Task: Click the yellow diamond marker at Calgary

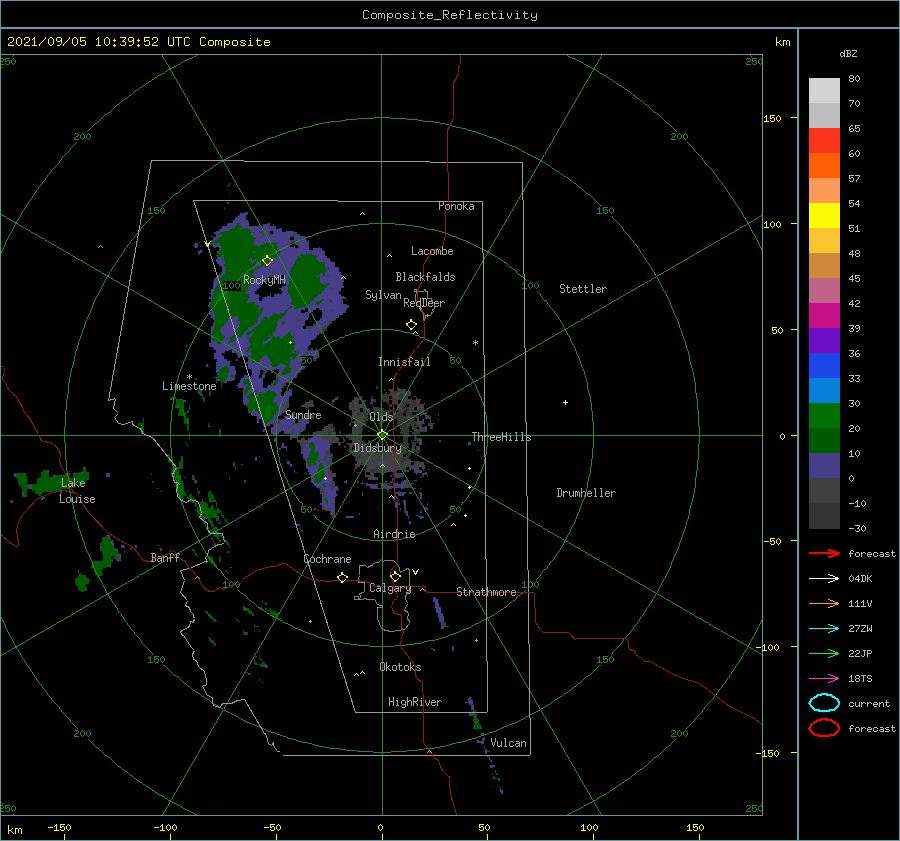Action: pyautogui.click(x=395, y=576)
